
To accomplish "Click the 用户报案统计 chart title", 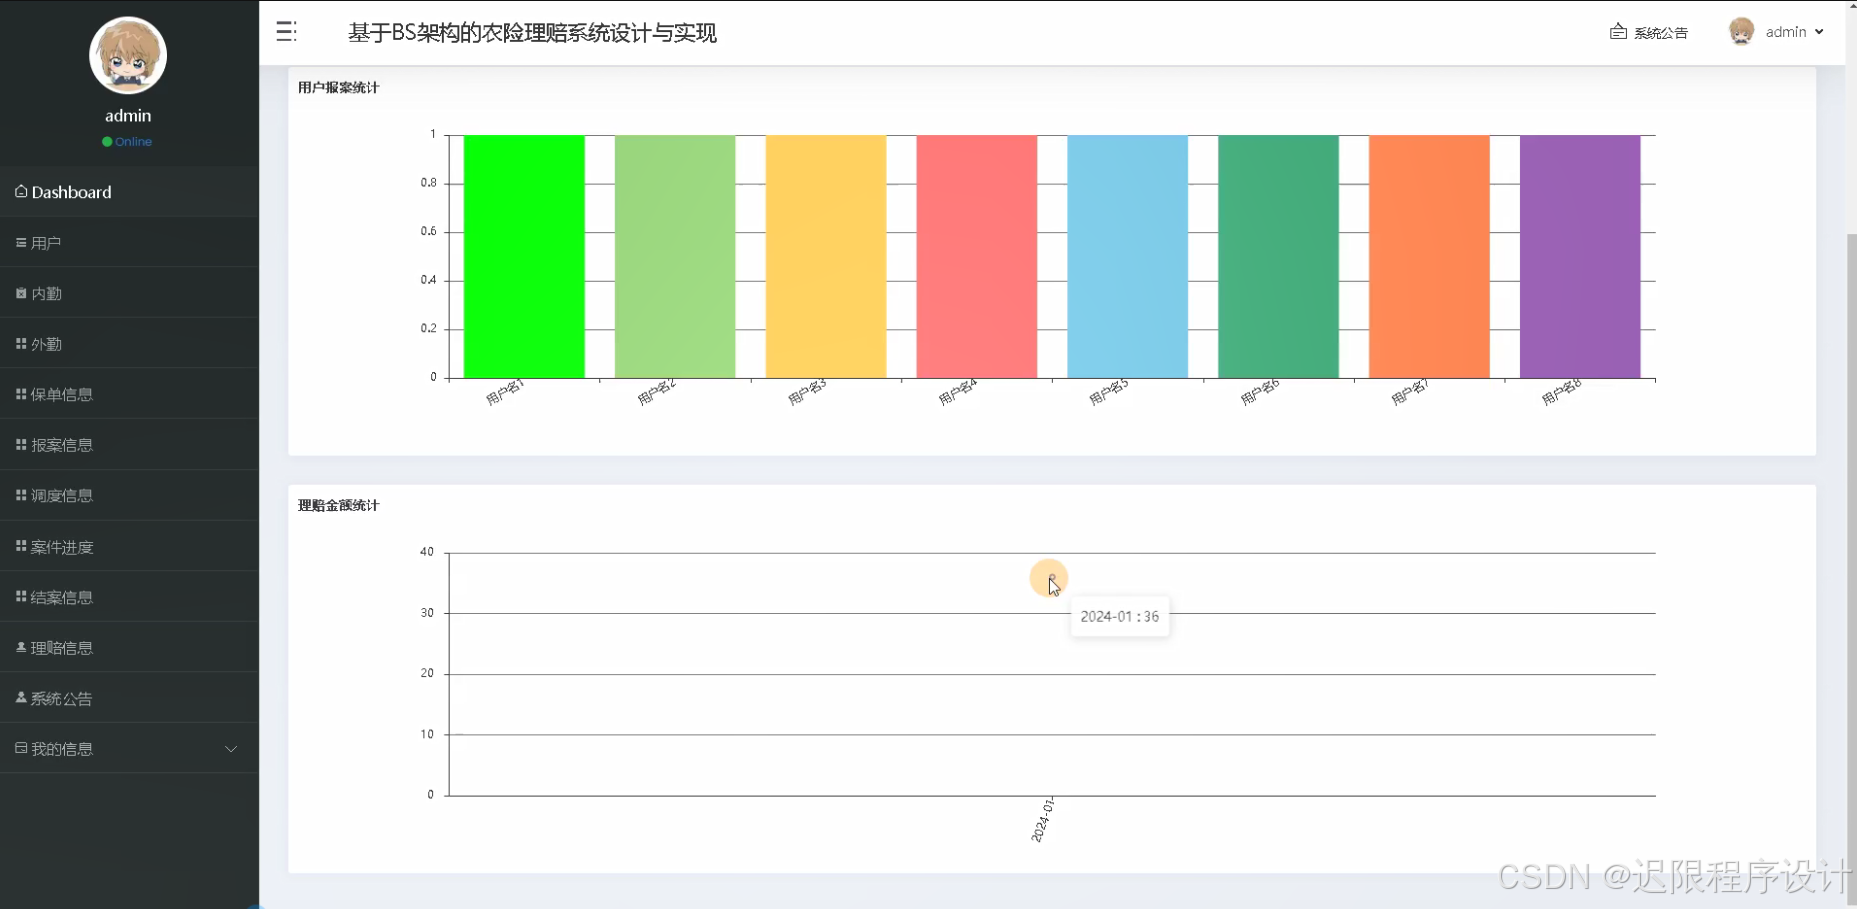I will [x=338, y=88].
